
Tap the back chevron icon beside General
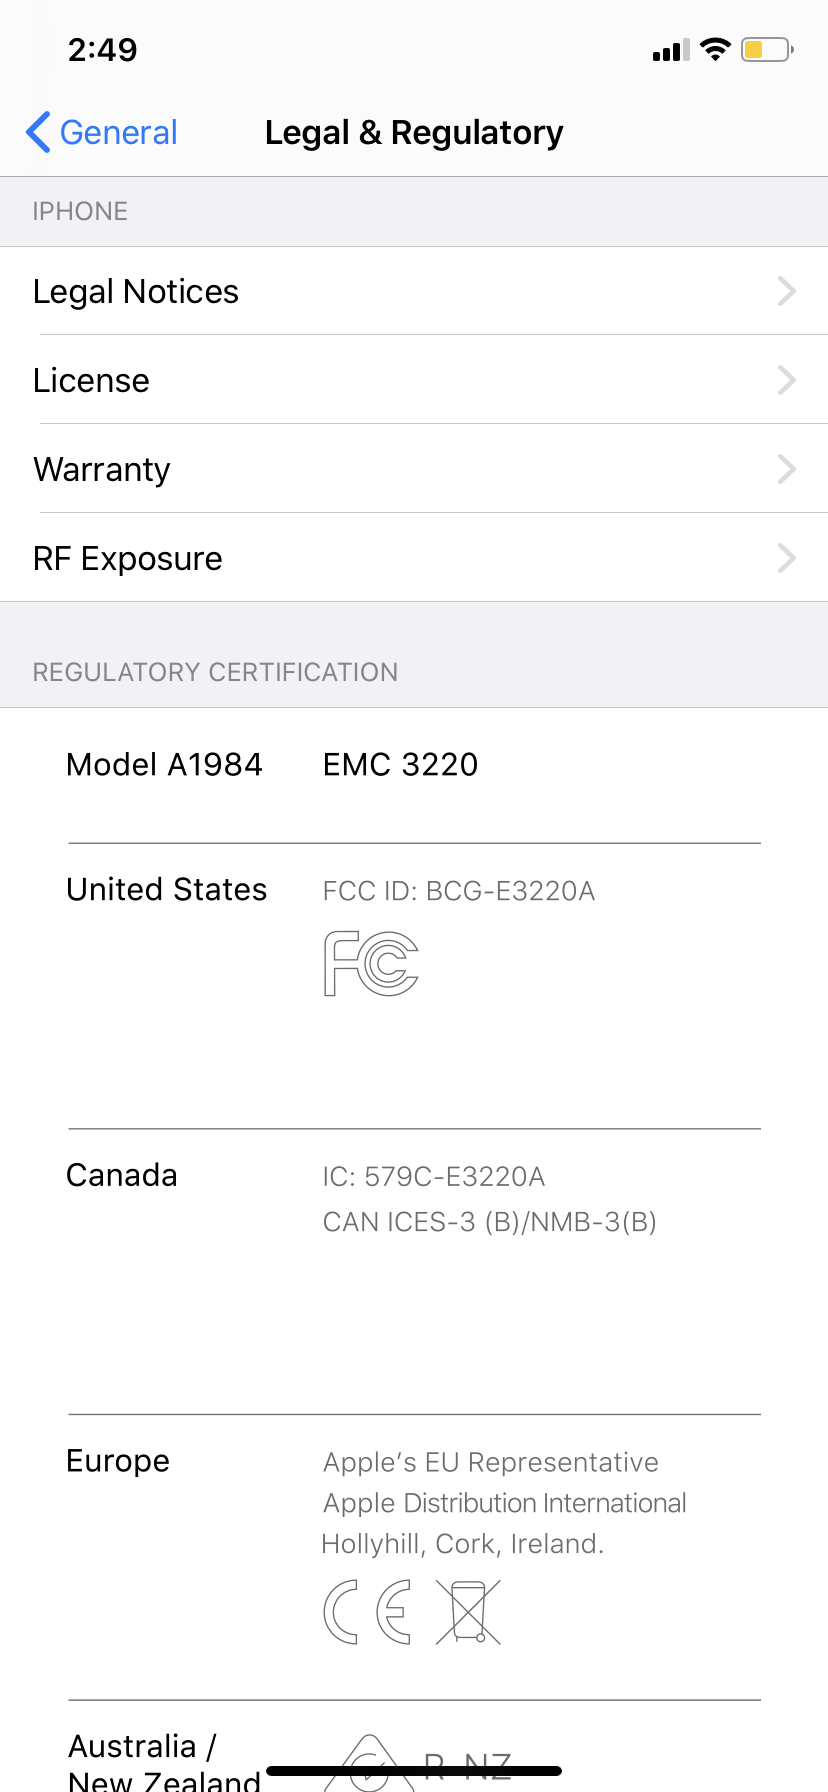[38, 132]
